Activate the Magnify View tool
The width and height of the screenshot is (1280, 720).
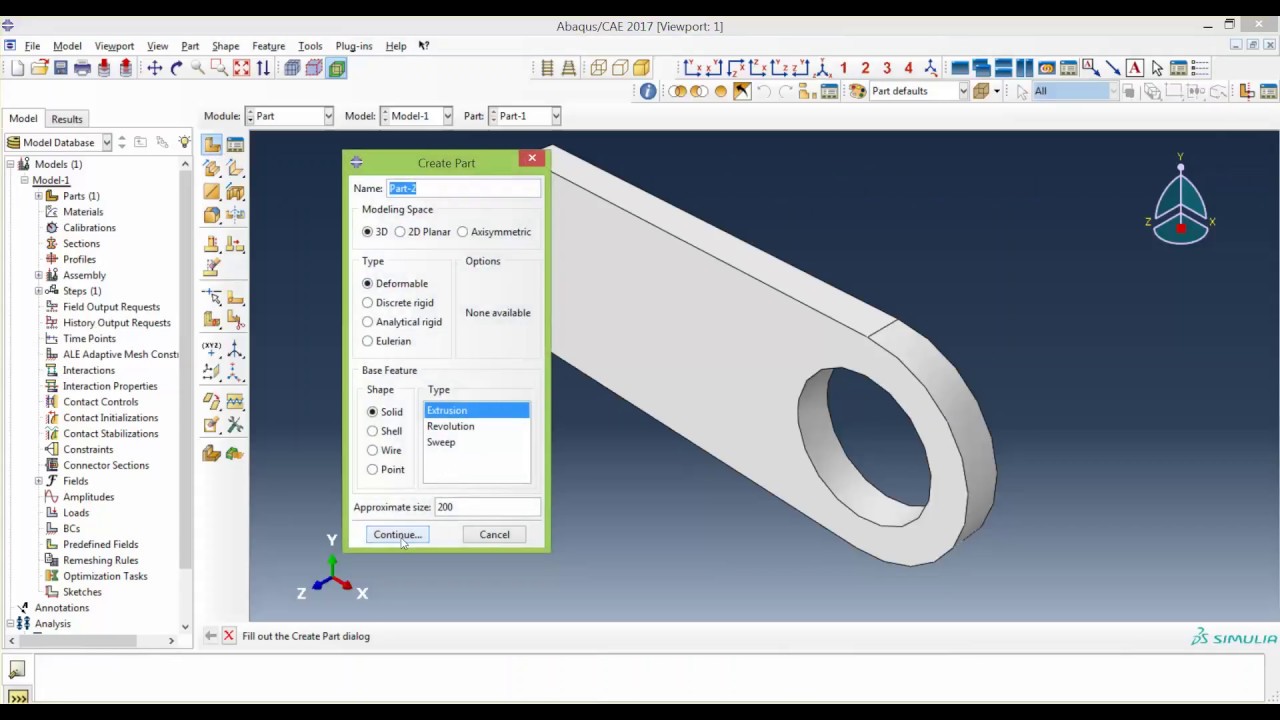pyautogui.click(x=198, y=68)
